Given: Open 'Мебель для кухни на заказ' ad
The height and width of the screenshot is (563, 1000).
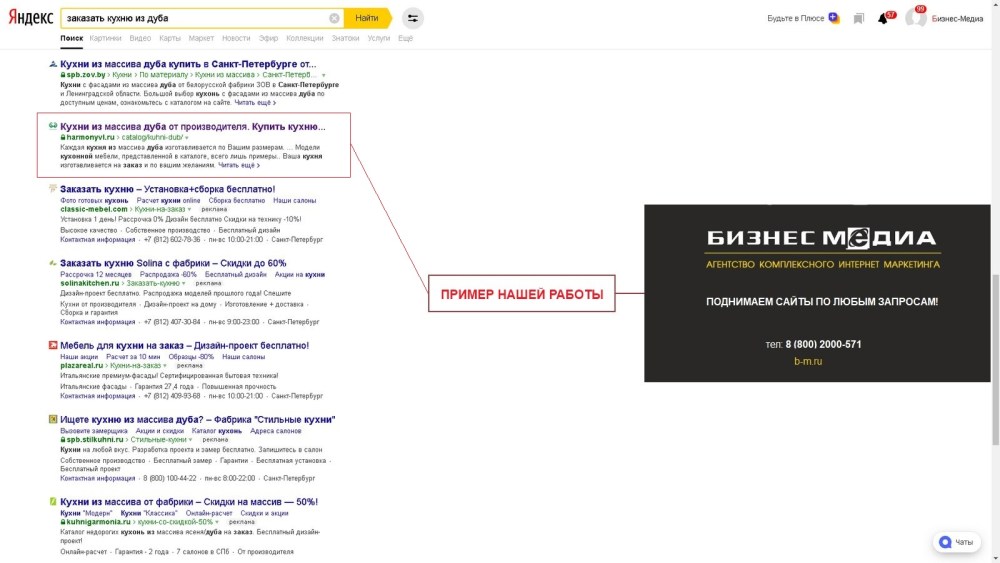Looking at the screenshot, I should [184, 345].
